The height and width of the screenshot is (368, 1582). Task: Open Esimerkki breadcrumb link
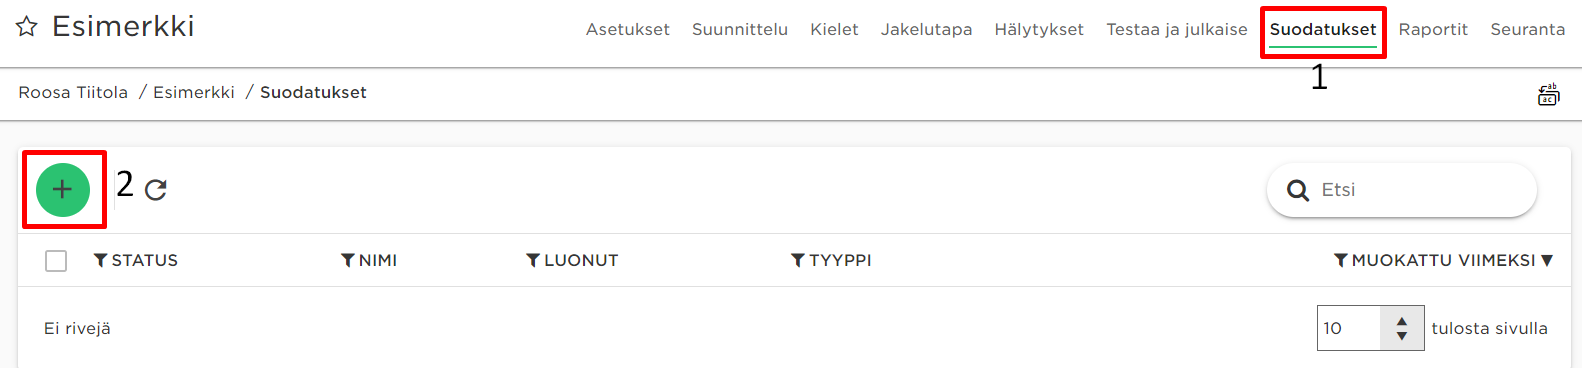click(x=194, y=92)
